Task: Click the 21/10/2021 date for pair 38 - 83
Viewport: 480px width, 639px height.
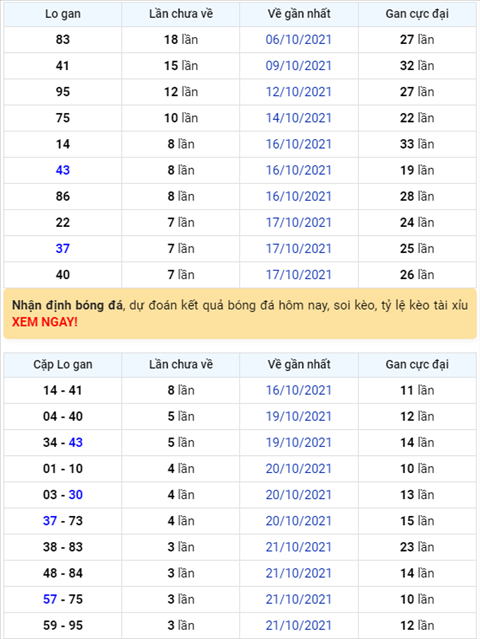Action: click(299, 546)
